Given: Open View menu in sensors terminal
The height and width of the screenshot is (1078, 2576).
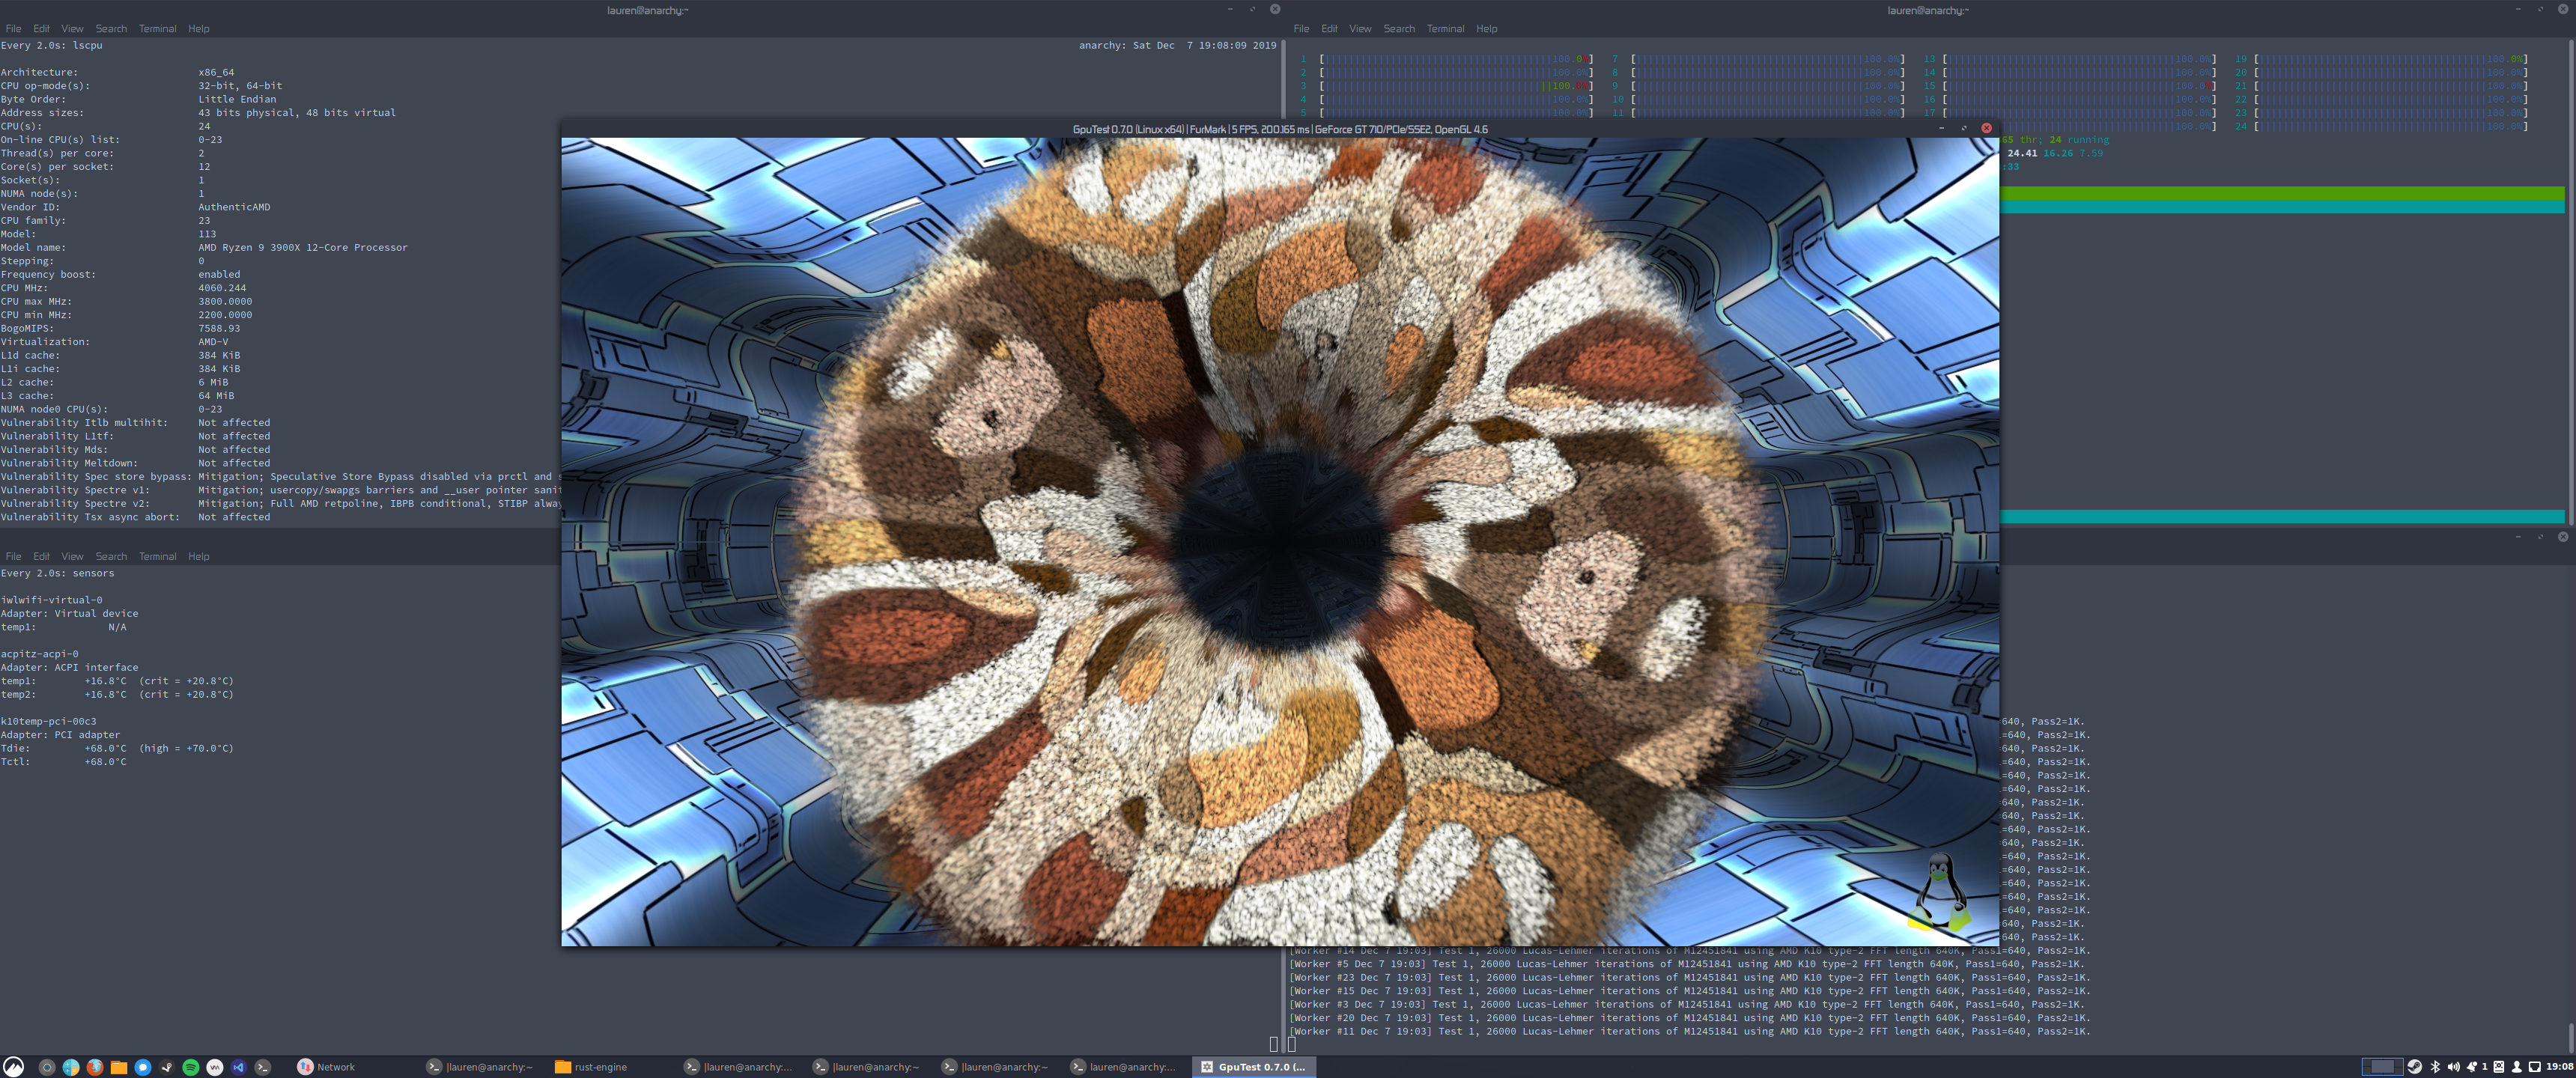Looking at the screenshot, I should 72,556.
